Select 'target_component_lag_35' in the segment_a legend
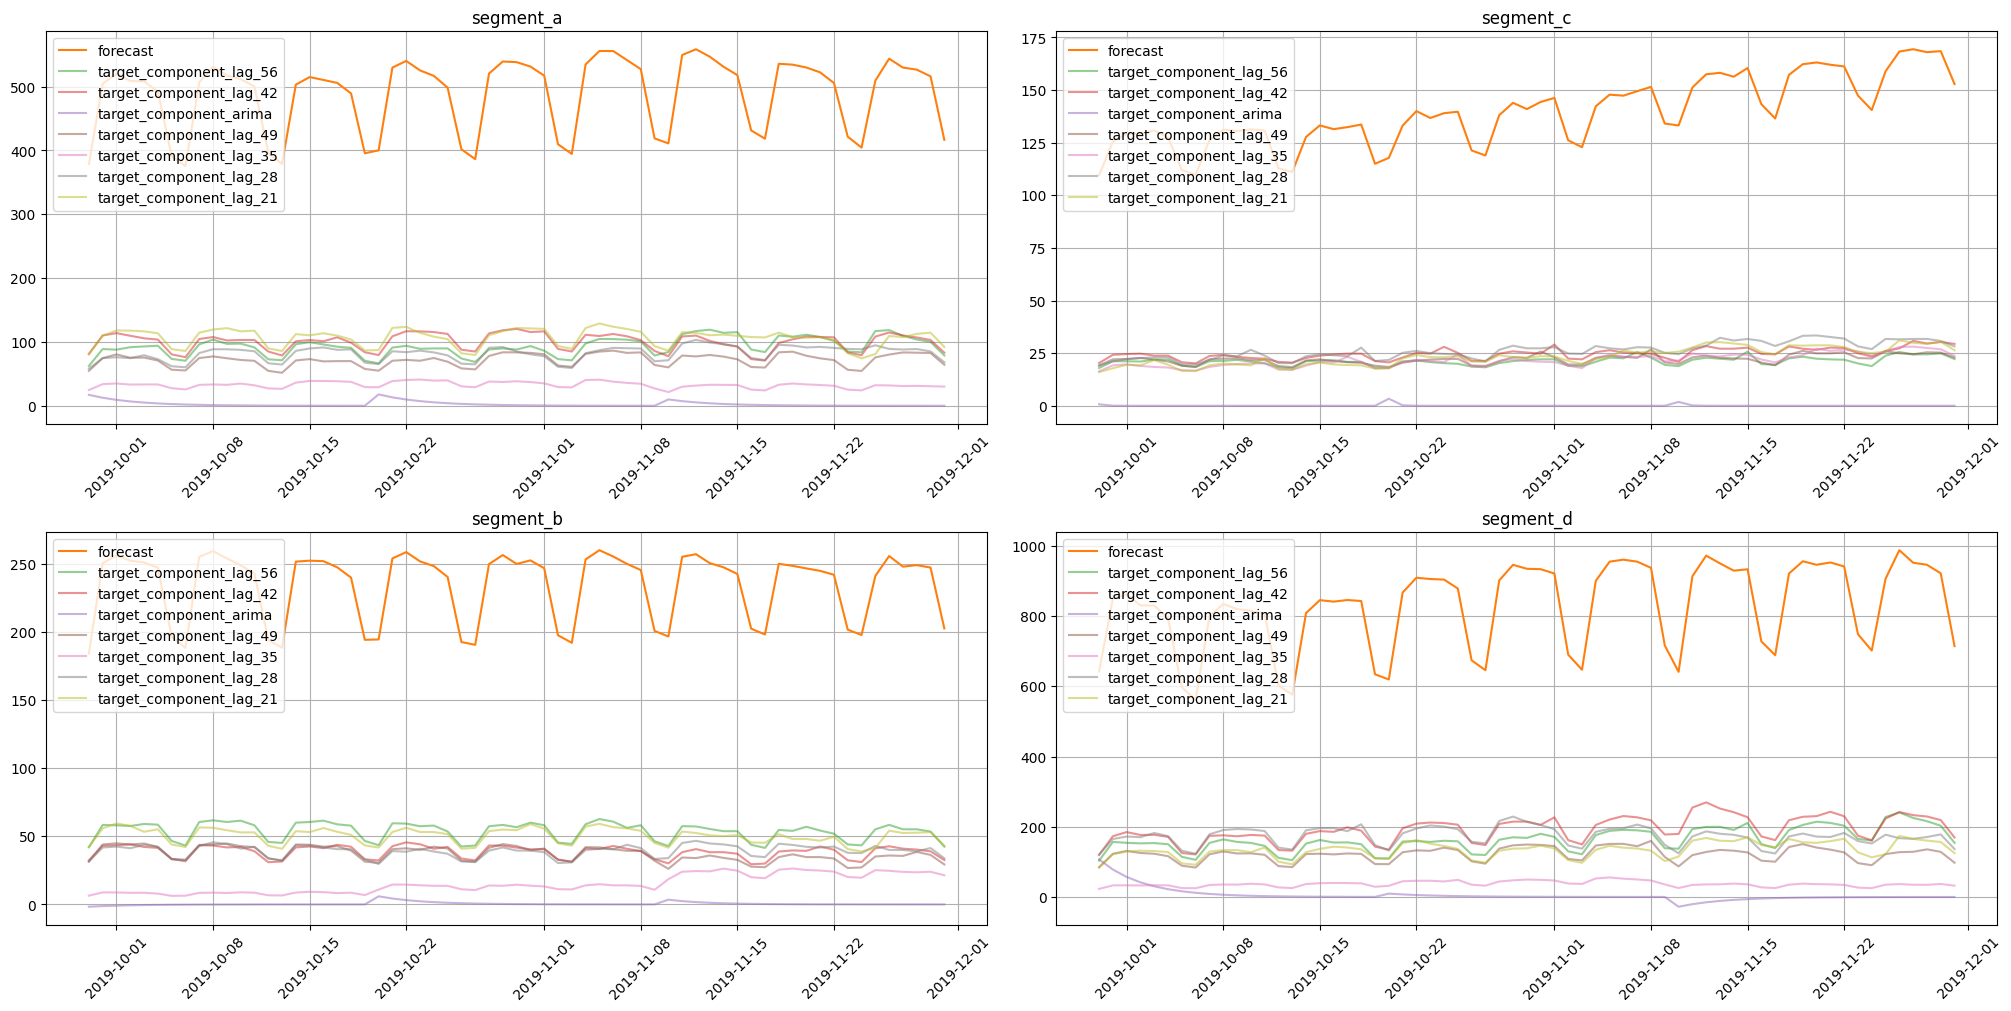The image size is (2011, 1011). tap(187, 156)
